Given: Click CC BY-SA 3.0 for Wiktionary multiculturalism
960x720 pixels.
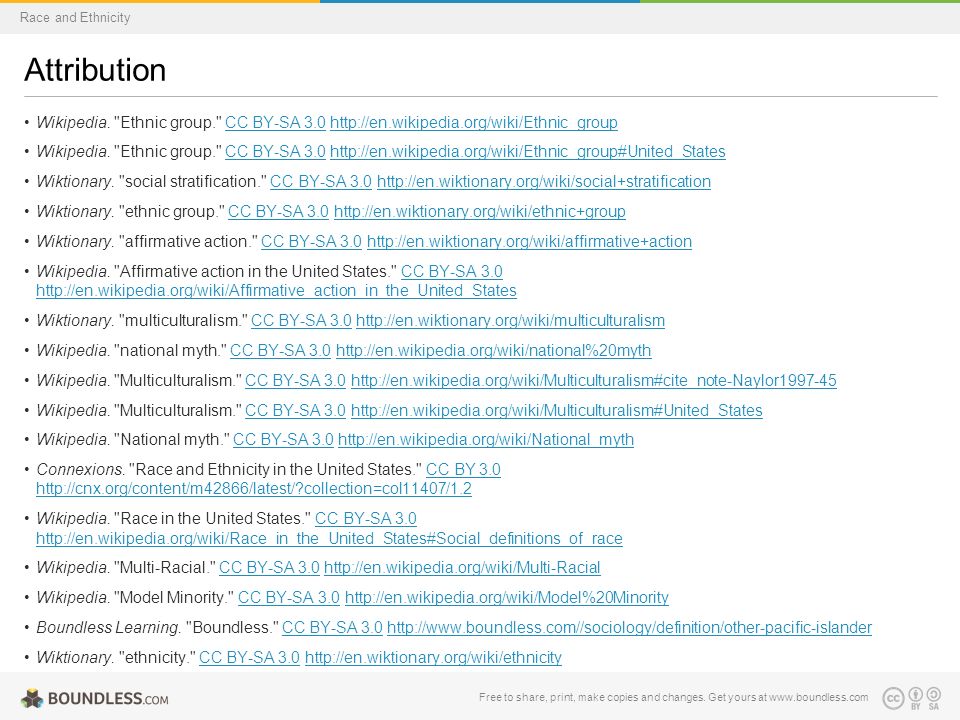Looking at the screenshot, I should 301,320.
